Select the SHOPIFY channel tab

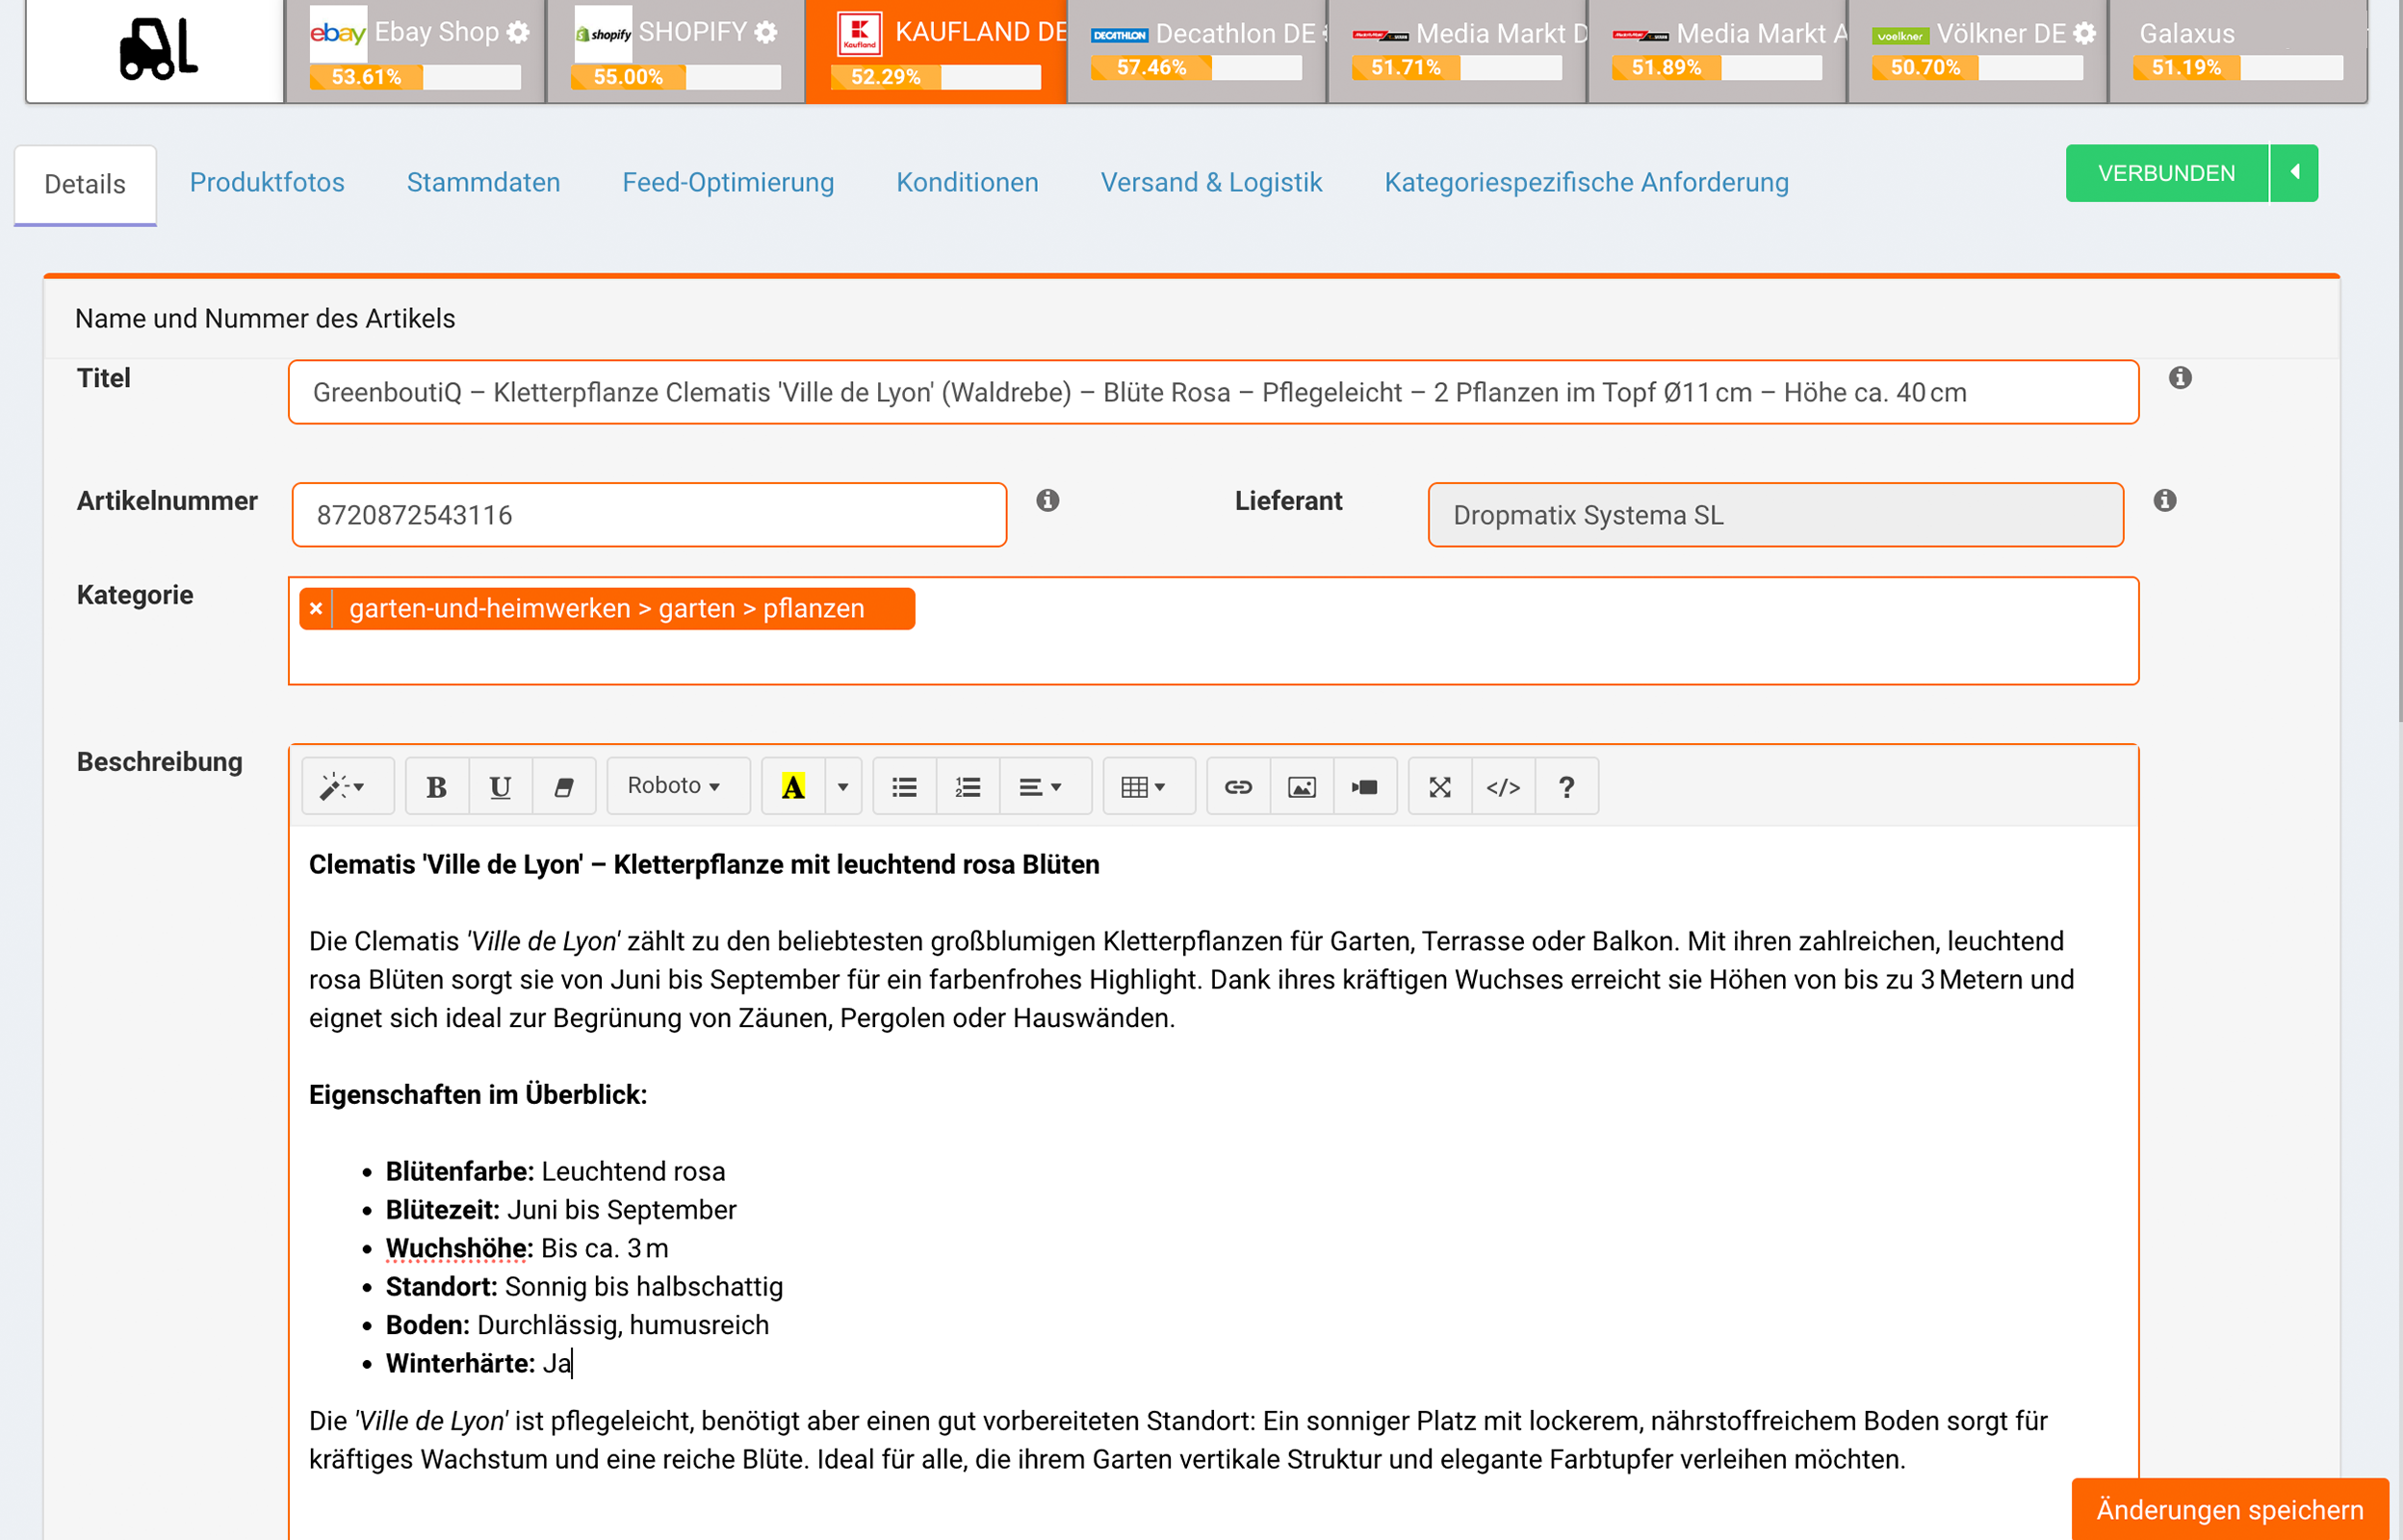pos(676,50)
